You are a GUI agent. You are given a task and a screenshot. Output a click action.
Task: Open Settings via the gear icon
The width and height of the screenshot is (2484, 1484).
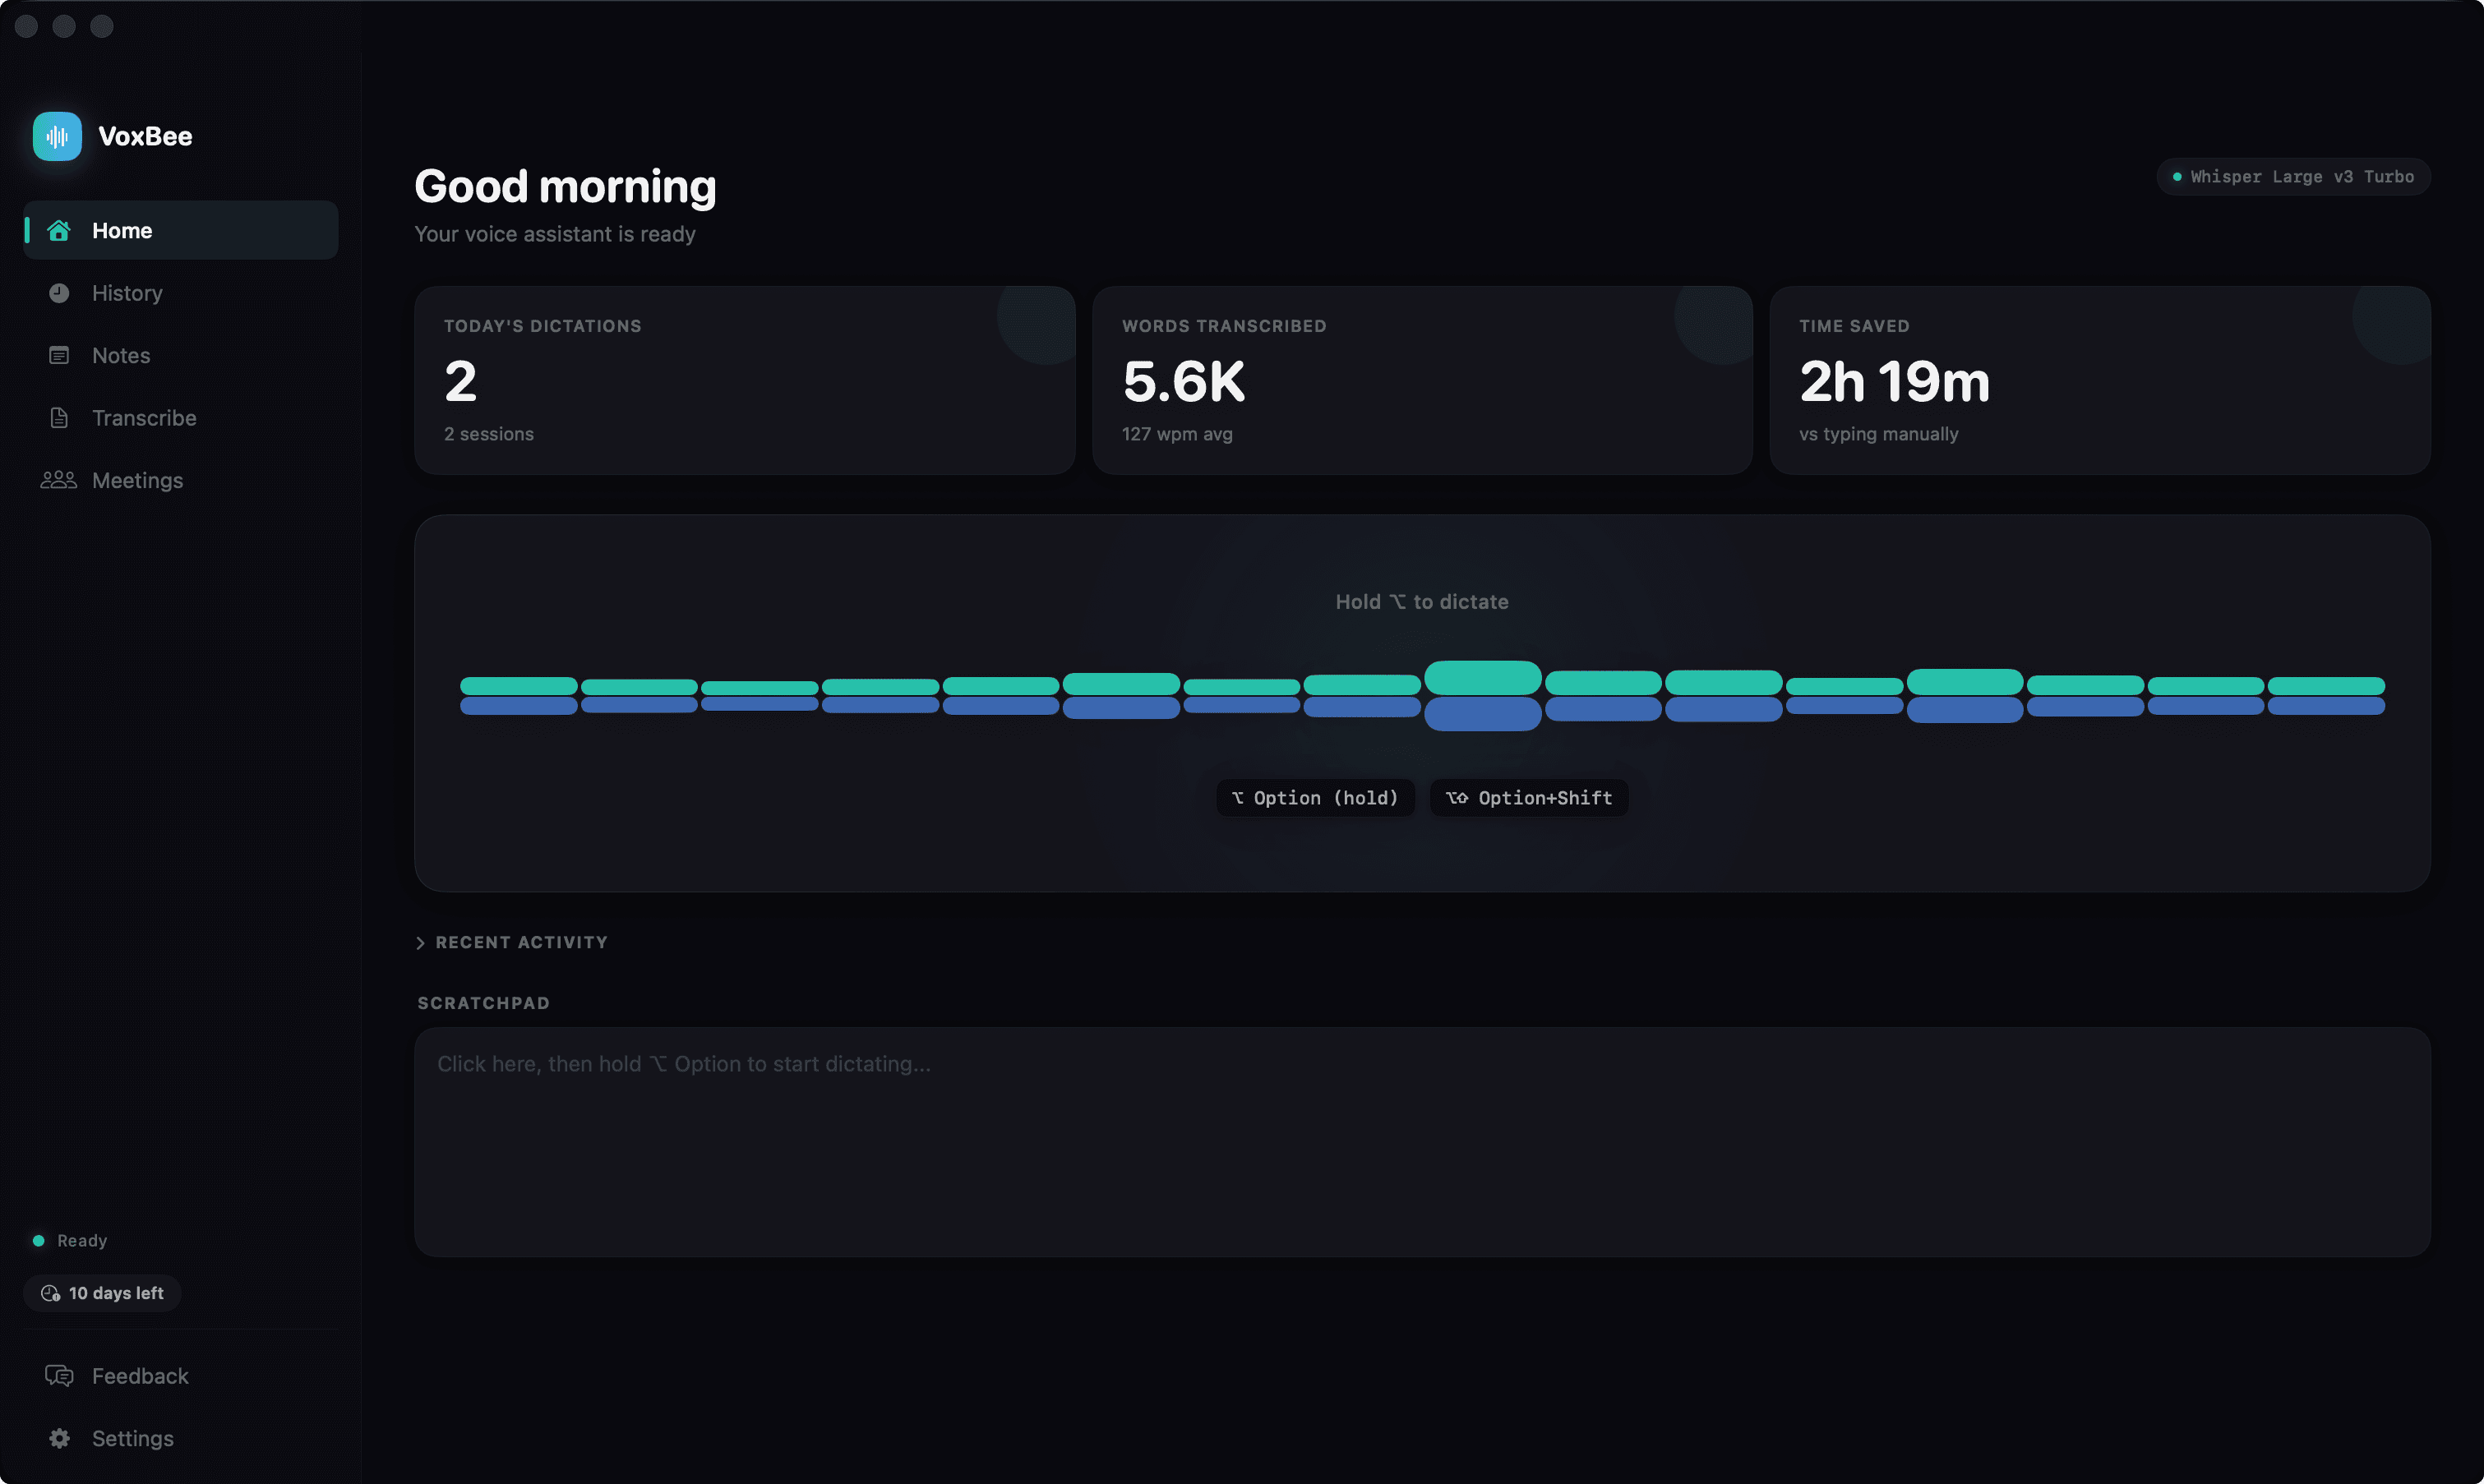tap(59, 1438)
